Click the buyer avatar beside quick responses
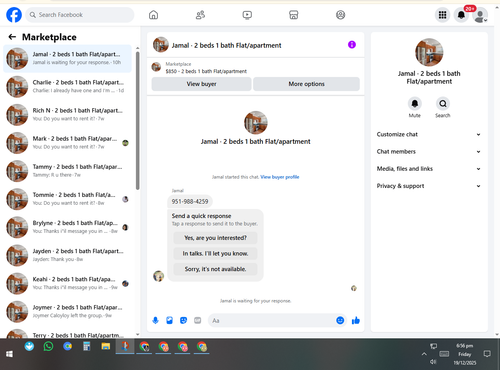The height and width of the screenshot is (370, 500). pos(158,276)
